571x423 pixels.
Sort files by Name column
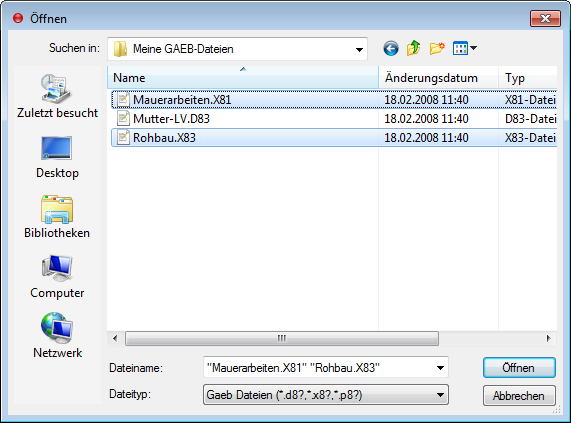click(x=243, y=78)
